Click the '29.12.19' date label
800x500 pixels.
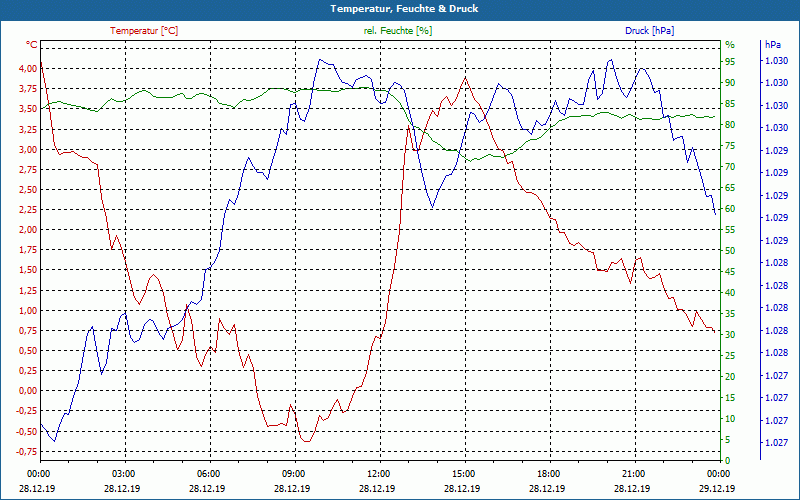pyautogui.click(x=717, y=488)
